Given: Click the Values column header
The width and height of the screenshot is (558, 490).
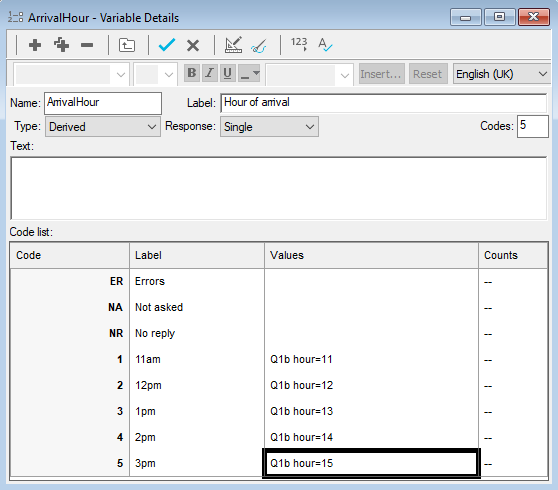Looking at the screenshot, I should point(372,255).
